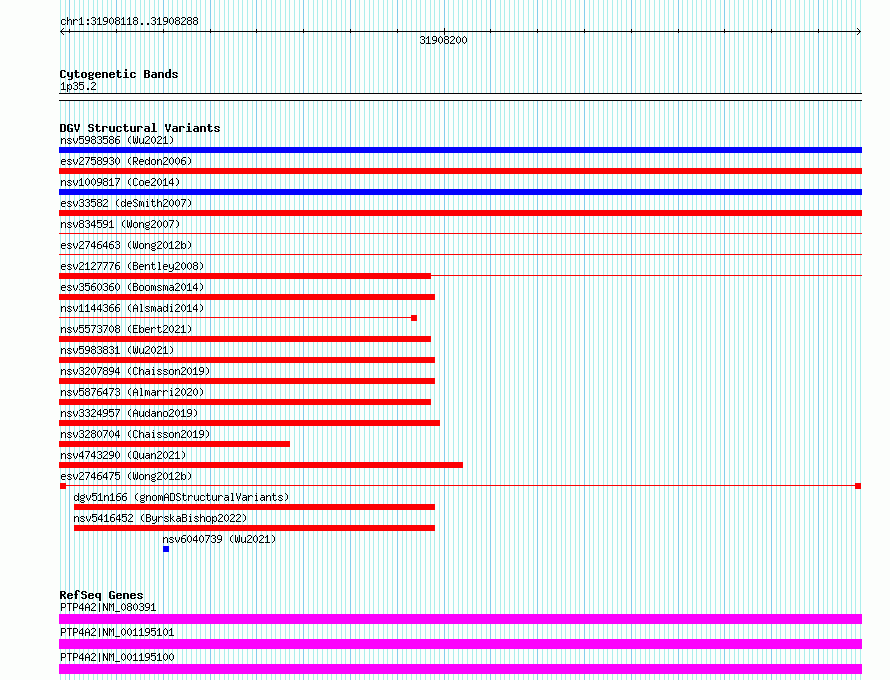890x680 pixels.
Task: Open esv2127776 (Bentley2008) variant label
Action: [132, 266]
